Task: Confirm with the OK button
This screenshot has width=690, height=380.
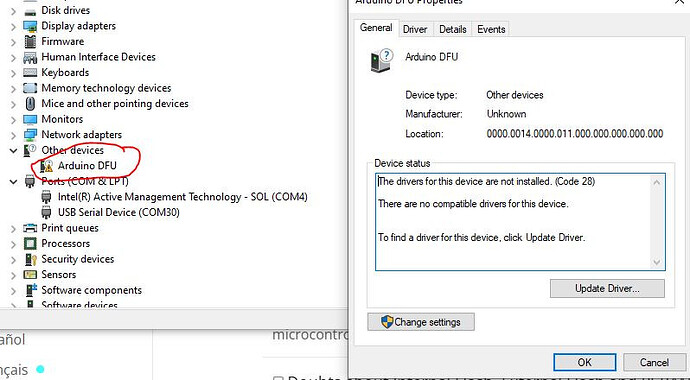Action: [584, 362]
